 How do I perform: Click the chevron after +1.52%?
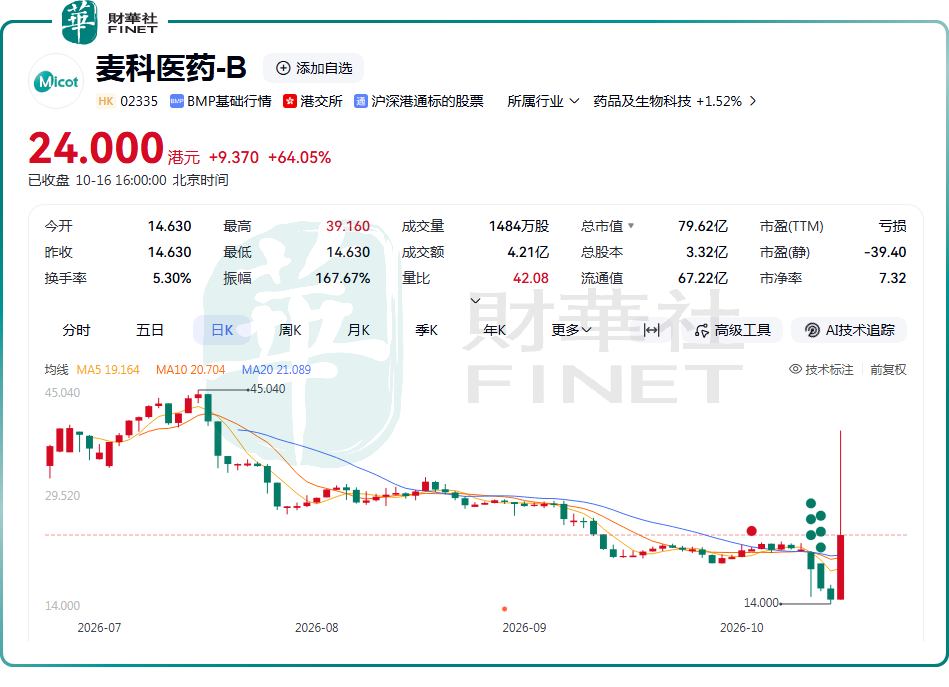[753, 101]
